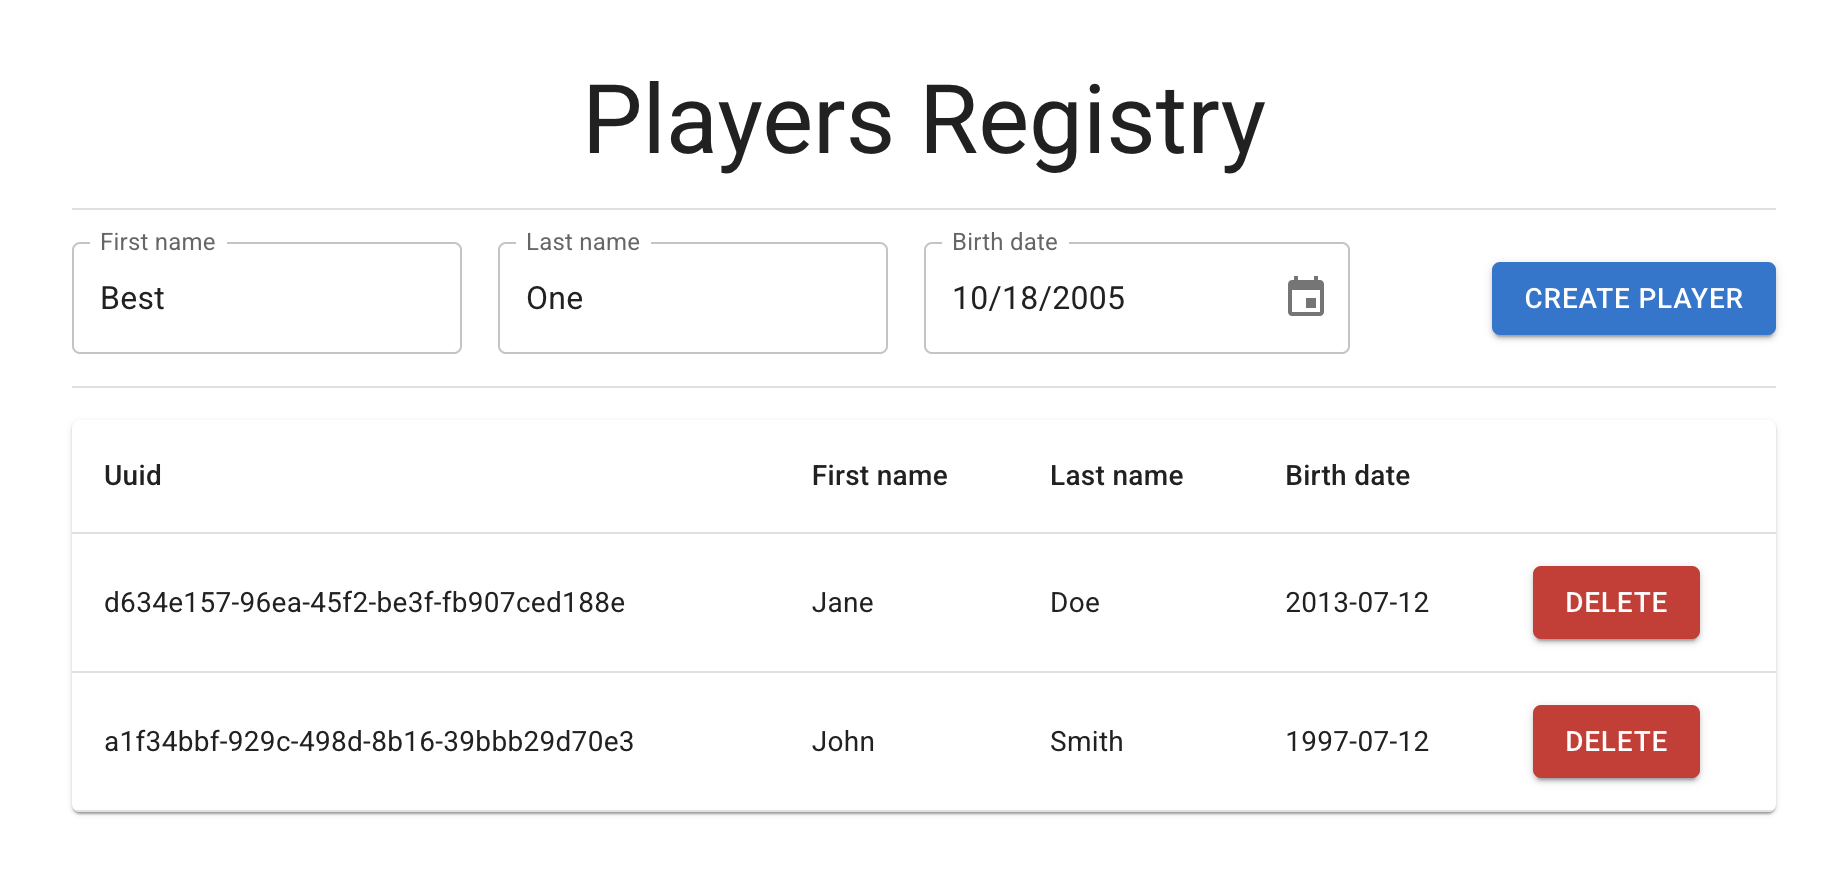Select the text One in Last name
The height and width of the screenshot is (870, 1832).
tap(555, 298)
